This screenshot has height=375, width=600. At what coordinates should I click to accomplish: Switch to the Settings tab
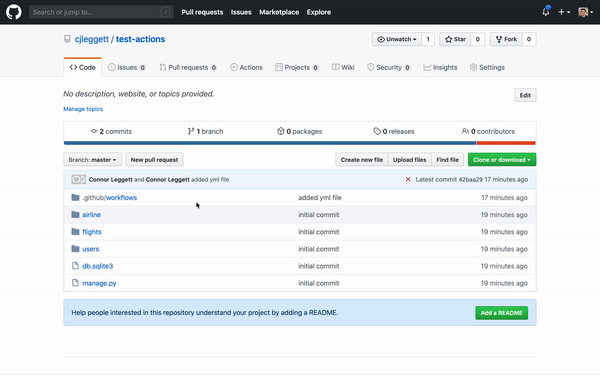click(487, 67)
